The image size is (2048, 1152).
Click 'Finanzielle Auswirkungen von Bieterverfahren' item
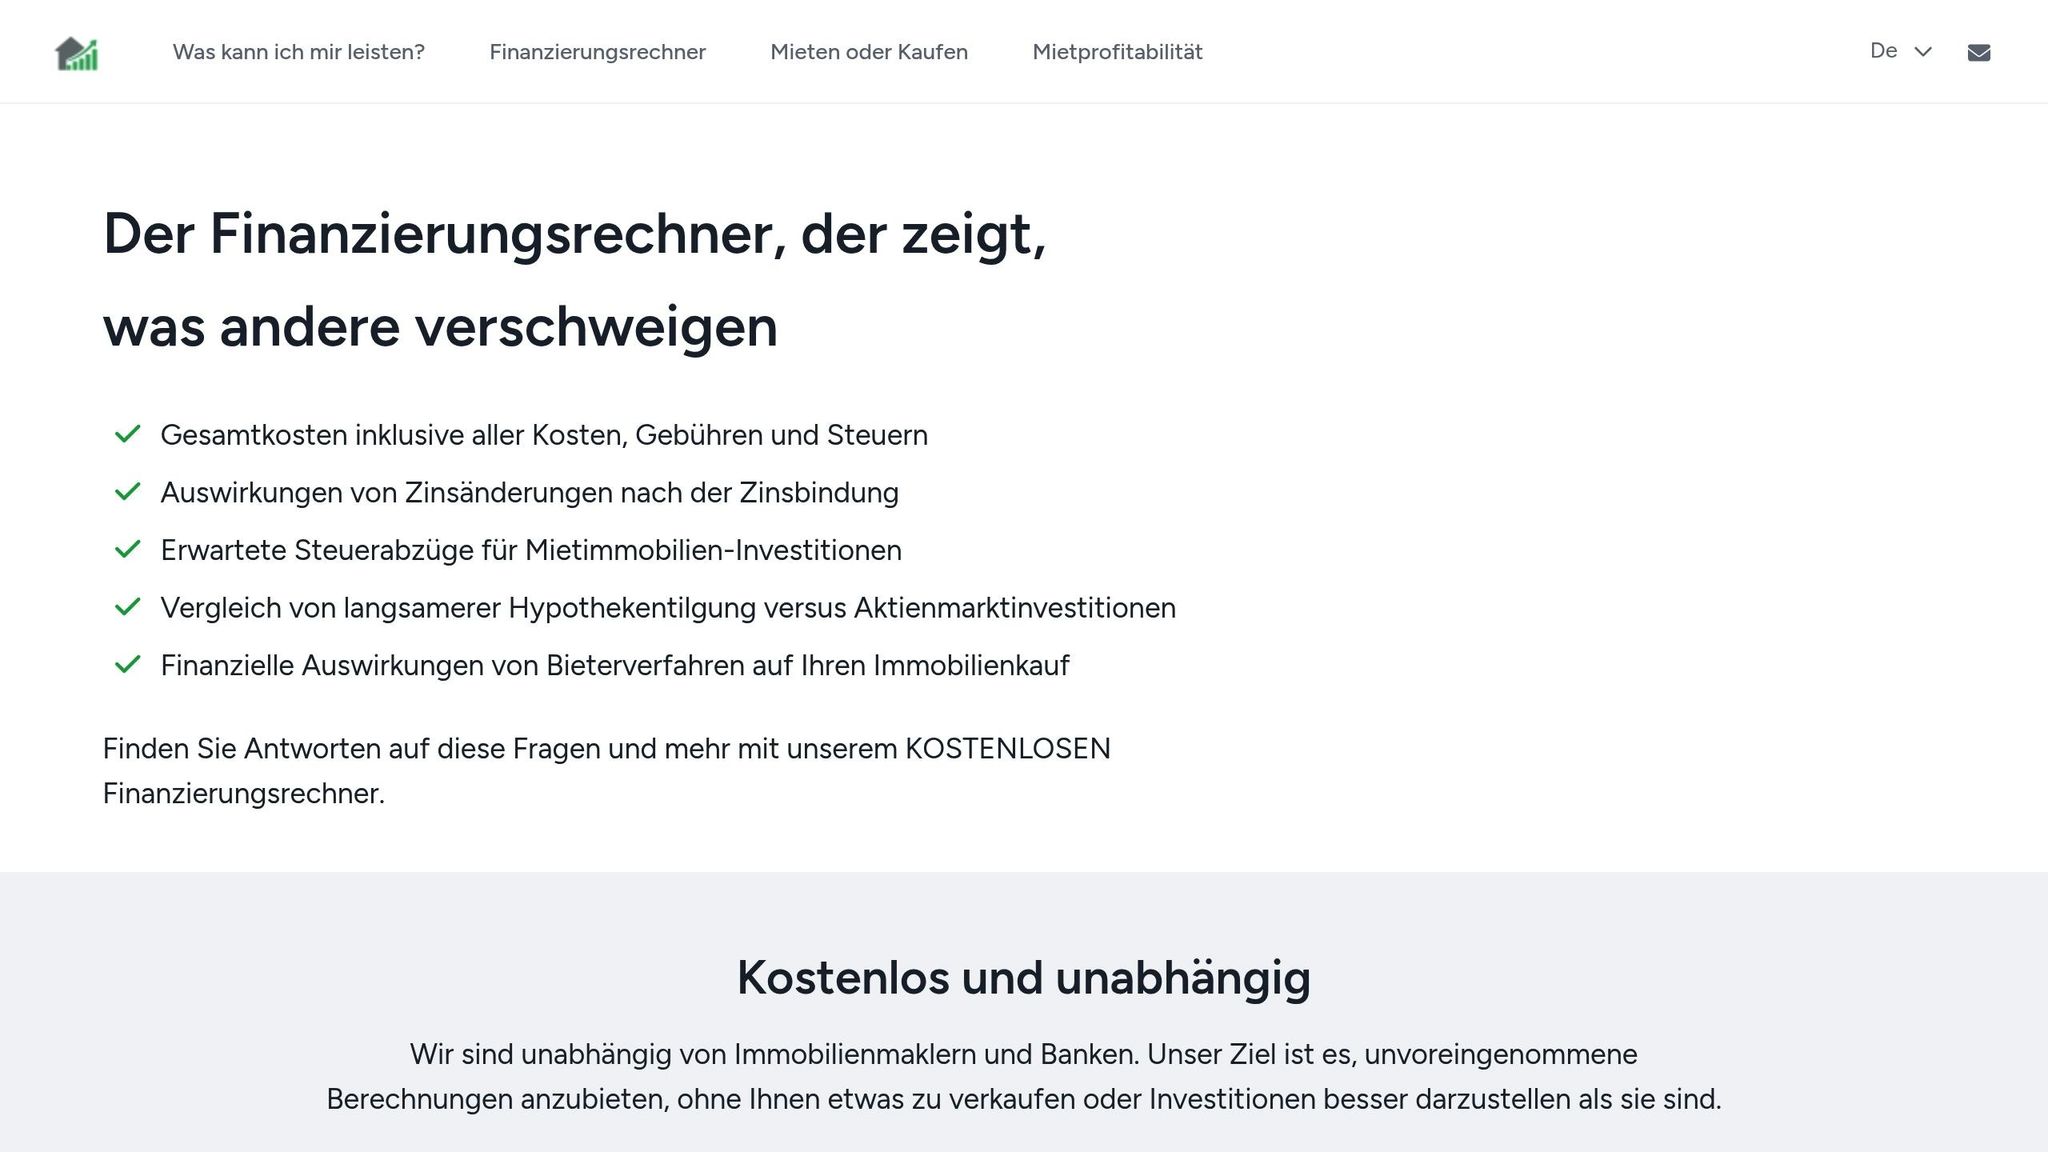pyautogui.click(x=615, y=665)
